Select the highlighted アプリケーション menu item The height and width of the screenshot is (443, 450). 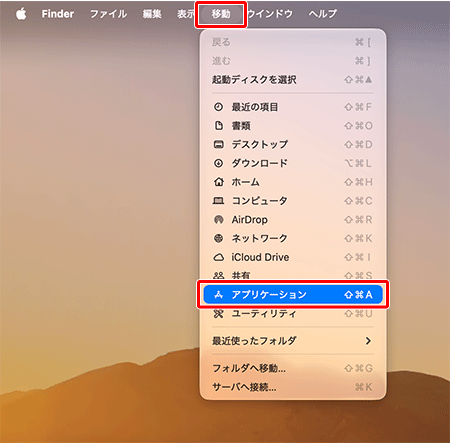coord(293,295)
